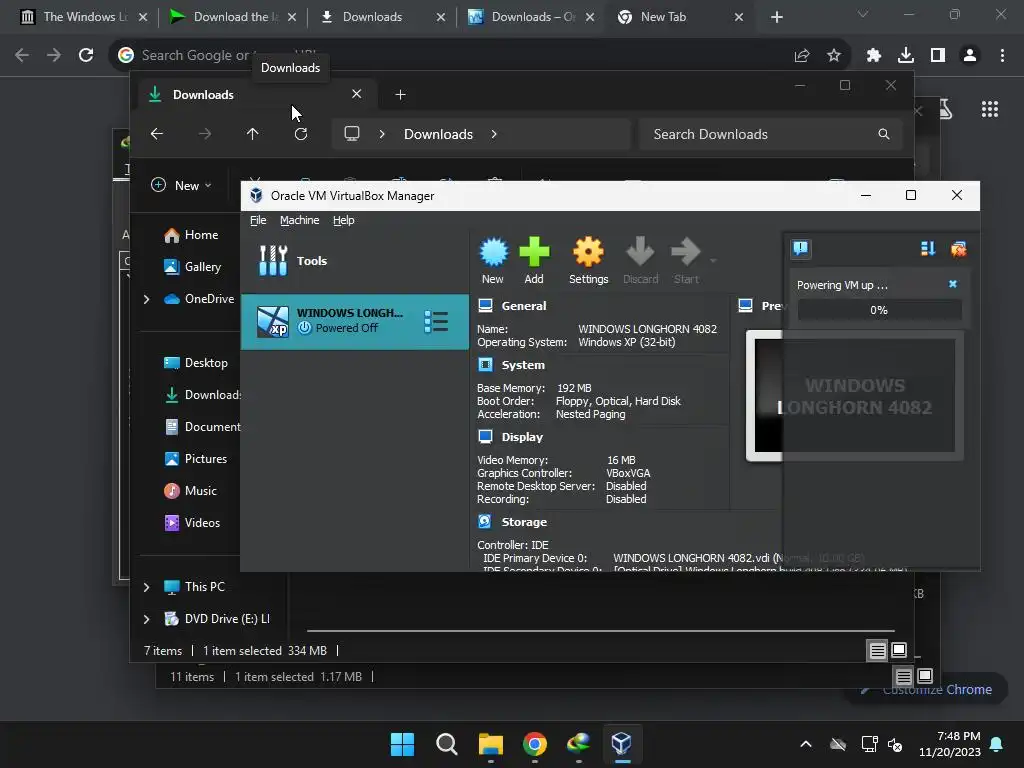Viewport: 1024px width, 768px height.
Task: Open the WINDOWS LONGHORN machine tools menu icon
Action: point(436,321)
